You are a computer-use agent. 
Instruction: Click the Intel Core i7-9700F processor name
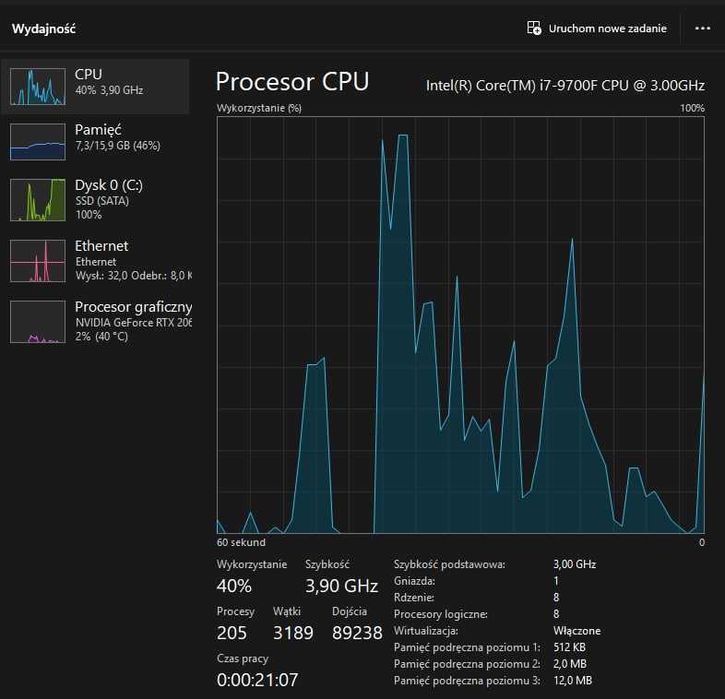click(x=565, y=86)
